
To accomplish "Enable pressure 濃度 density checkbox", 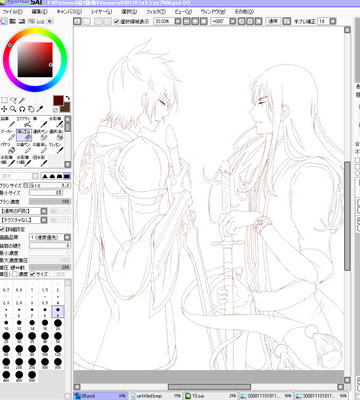I will point(14,274).
